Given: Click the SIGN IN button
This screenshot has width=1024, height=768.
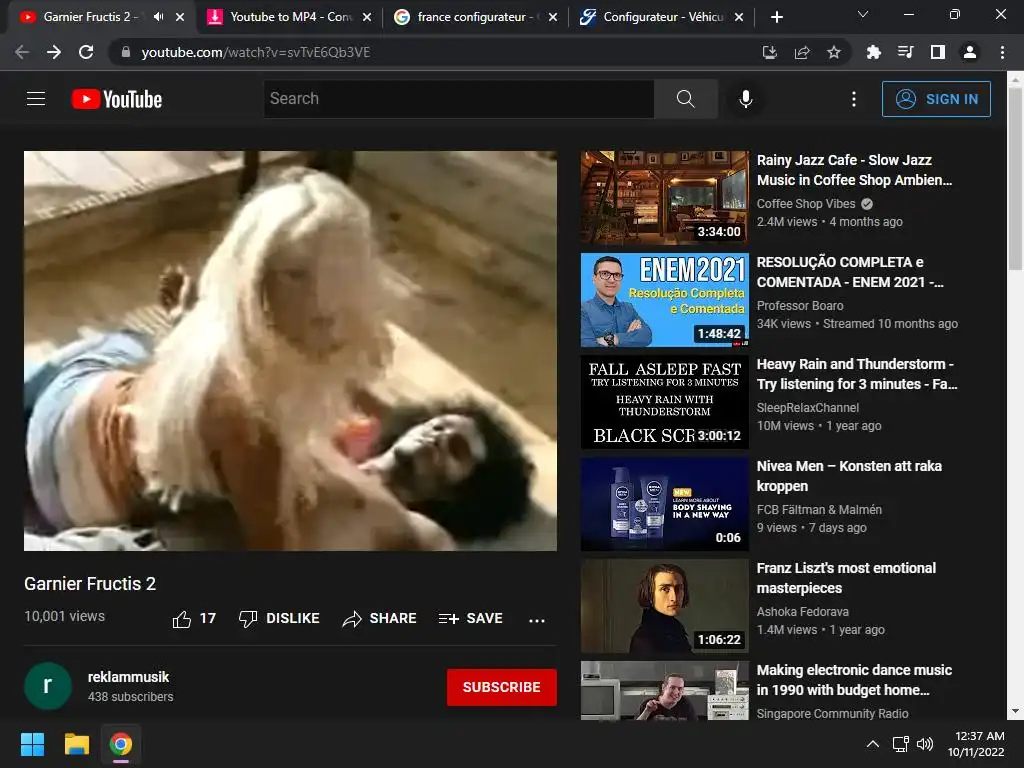Looking at the screenshot, I should pos(936,99).
